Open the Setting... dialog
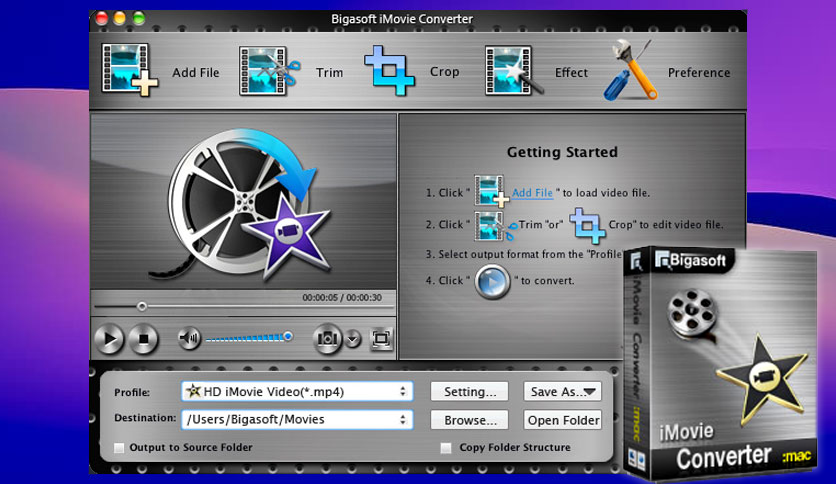The height and width of the screenshot is (484, 836). 469,392
